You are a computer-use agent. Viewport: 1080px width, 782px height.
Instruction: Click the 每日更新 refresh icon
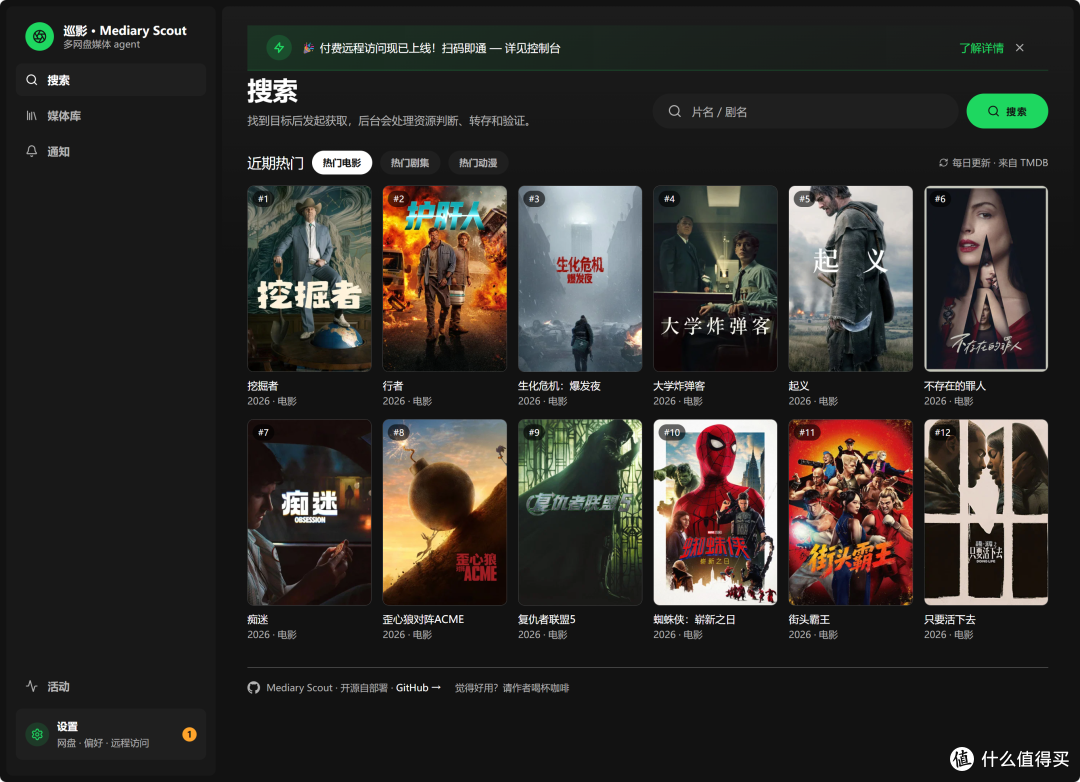click(x=943, y=163)
